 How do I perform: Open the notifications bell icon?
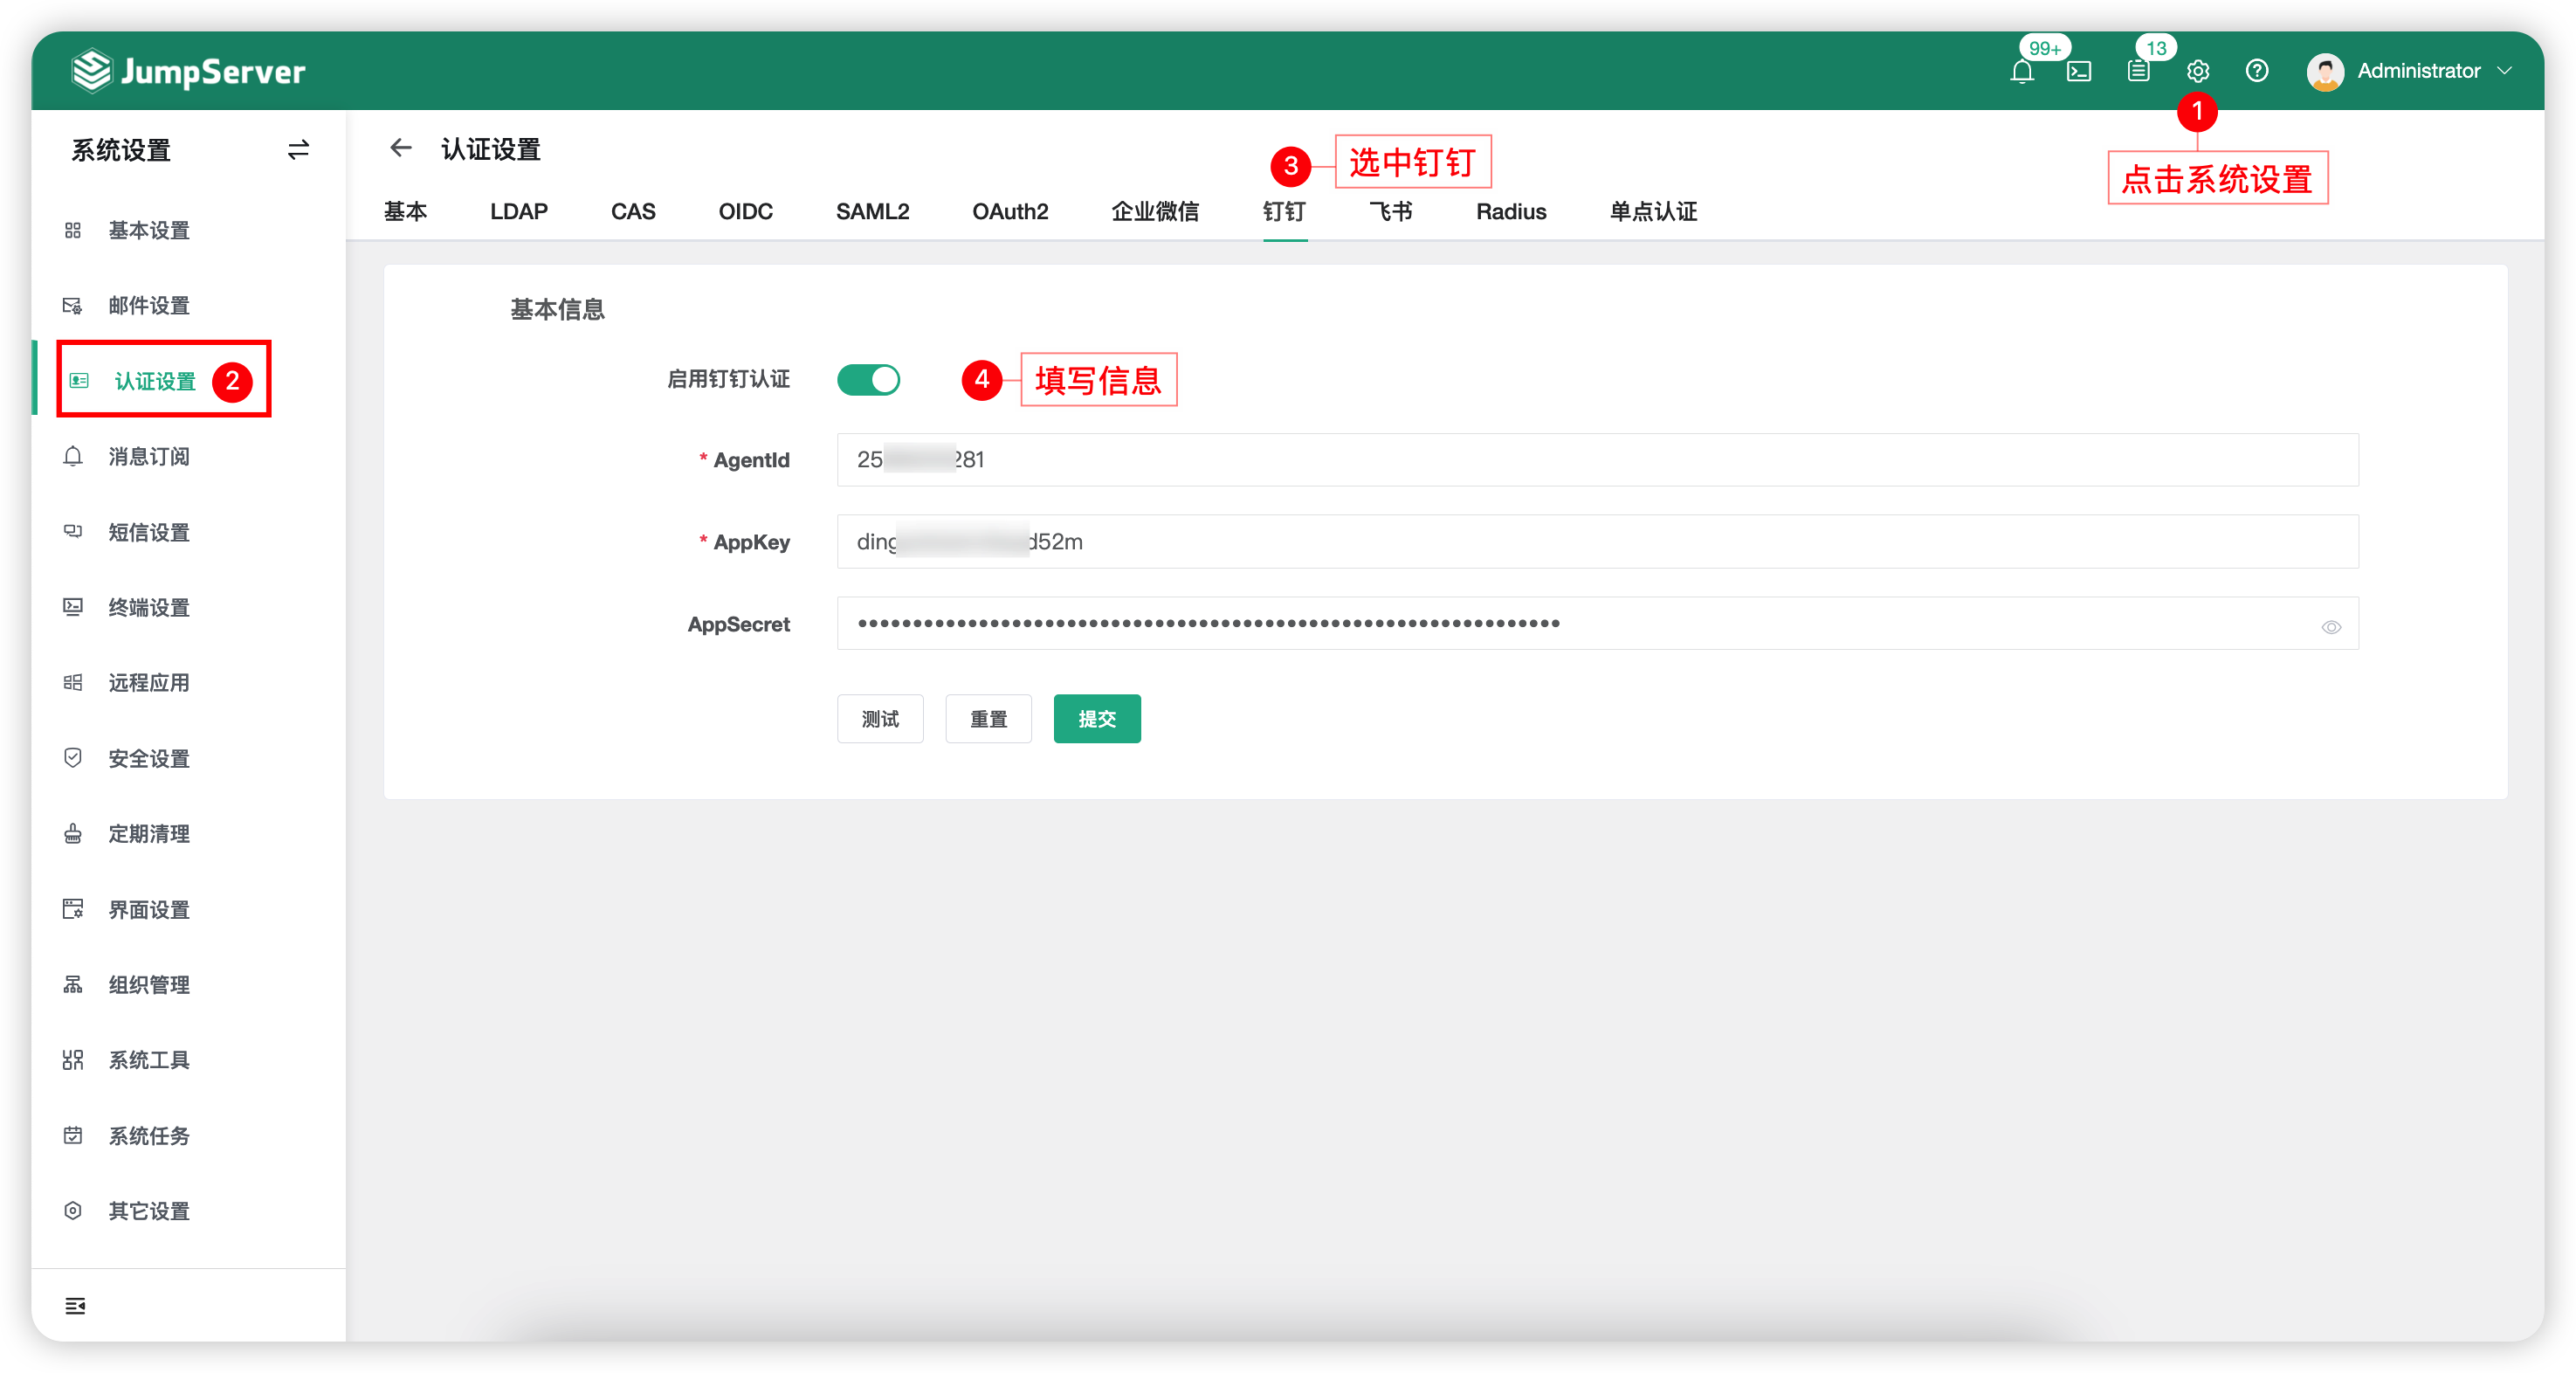click(x=2021, y=71)
